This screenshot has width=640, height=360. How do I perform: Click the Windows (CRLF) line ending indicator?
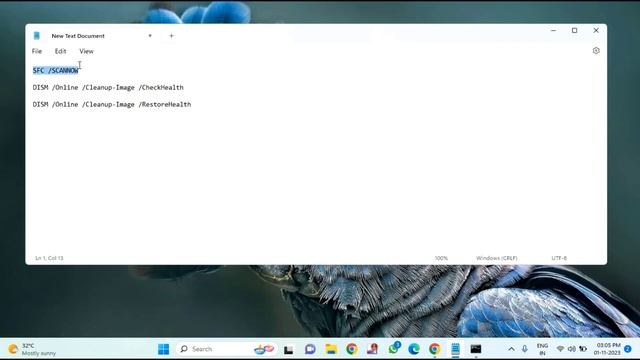pos(497,258)
